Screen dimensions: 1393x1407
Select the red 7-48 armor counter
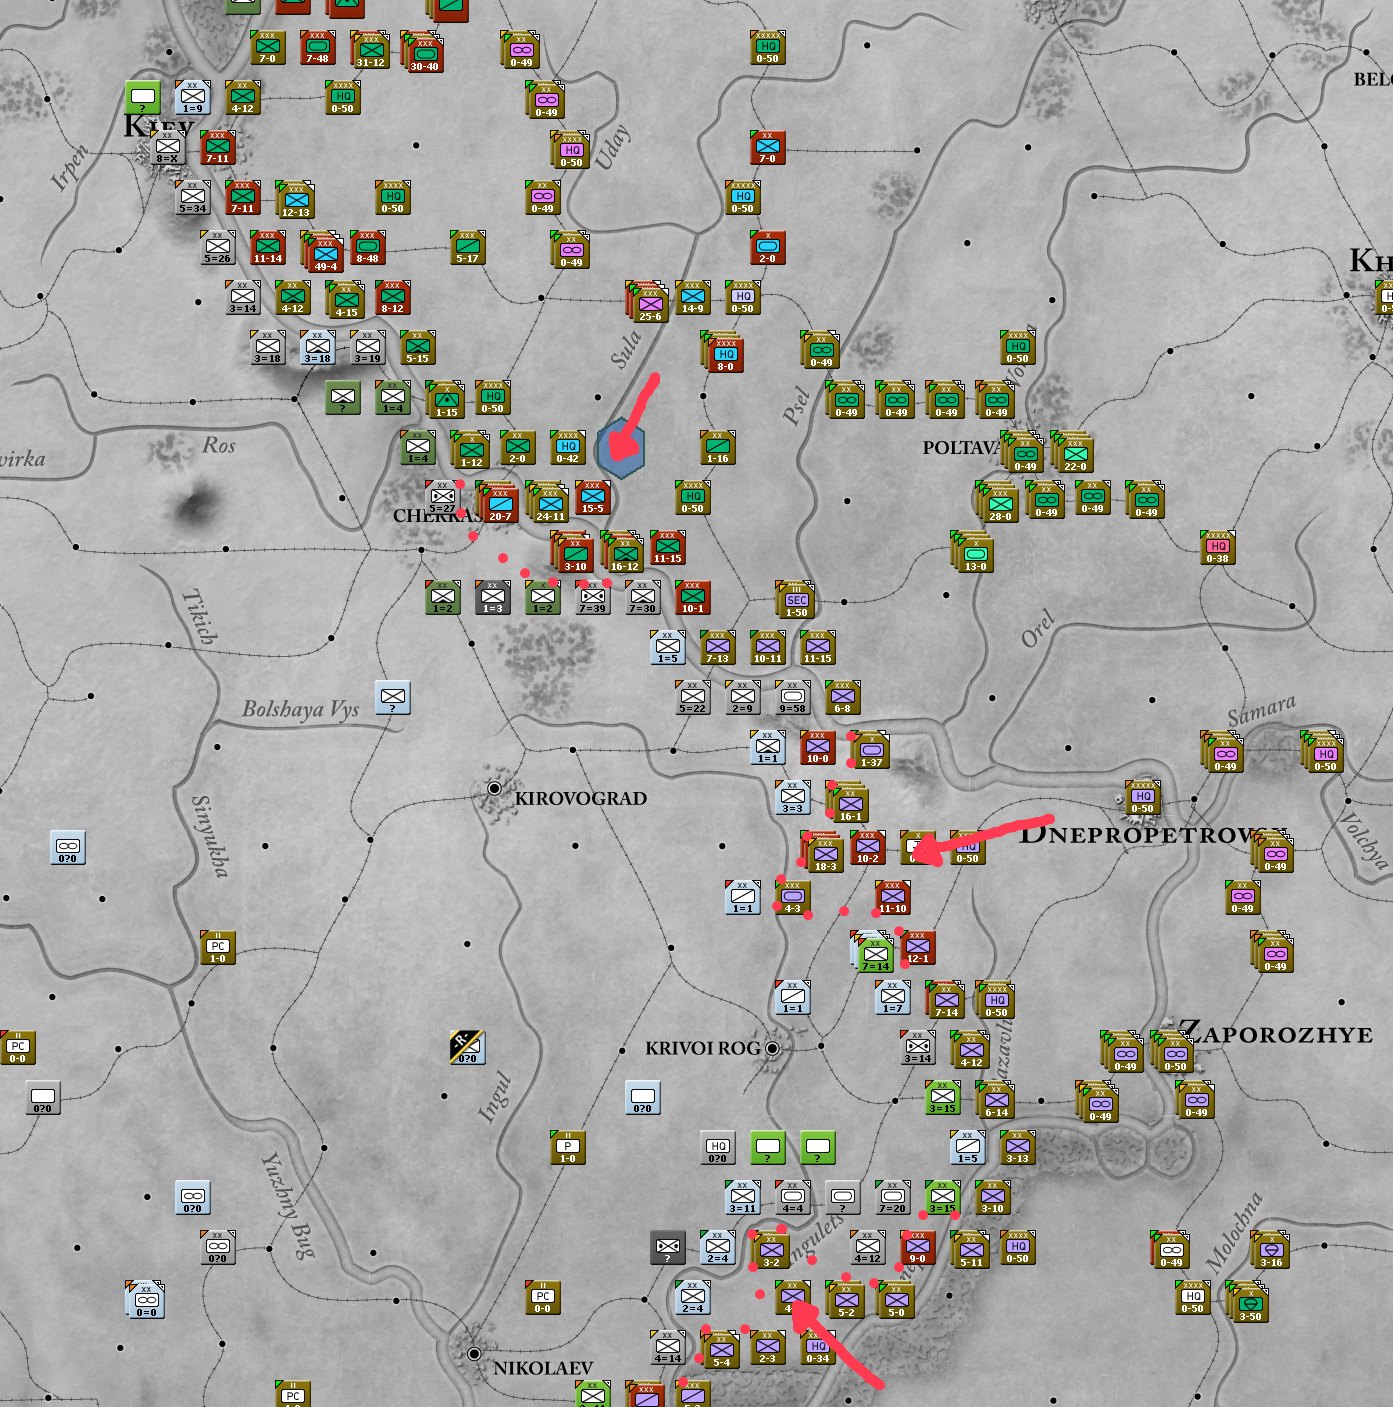(318, 48)
